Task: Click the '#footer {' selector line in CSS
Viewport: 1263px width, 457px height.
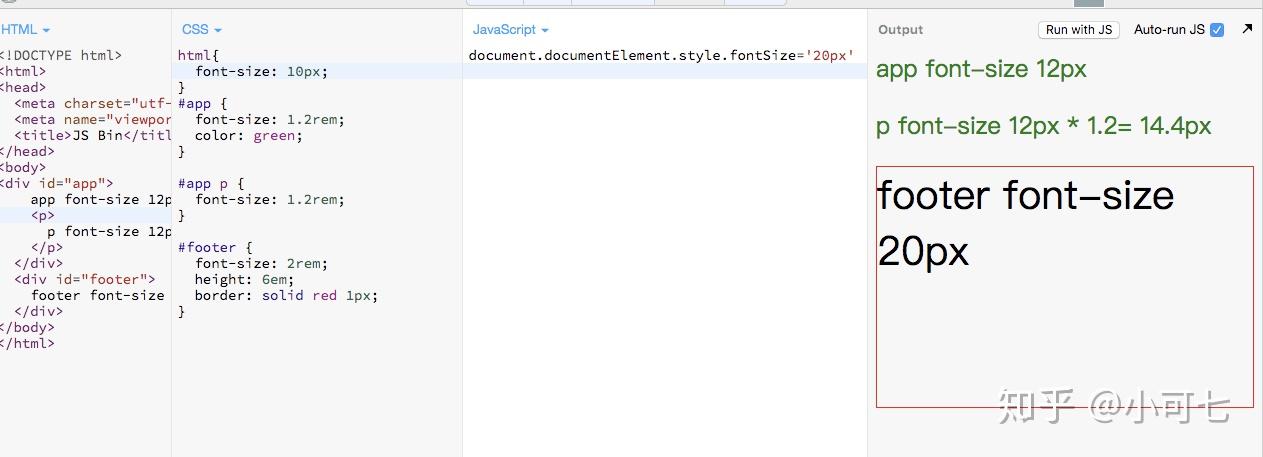Action: click(x=215, y=248)
